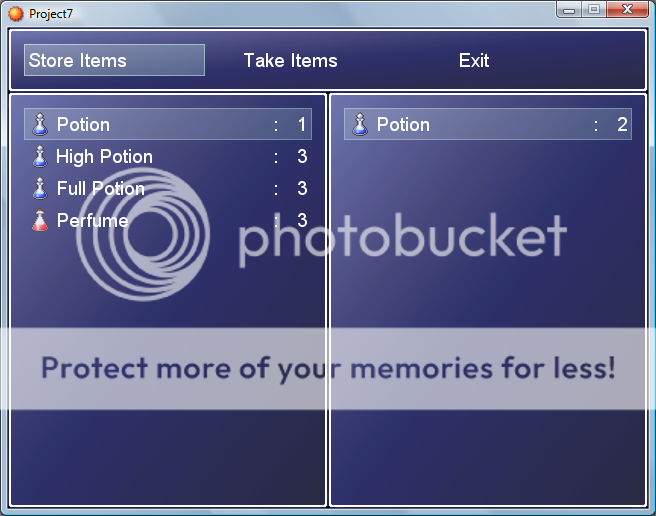Choose the Take Items option

click(290, 60)
